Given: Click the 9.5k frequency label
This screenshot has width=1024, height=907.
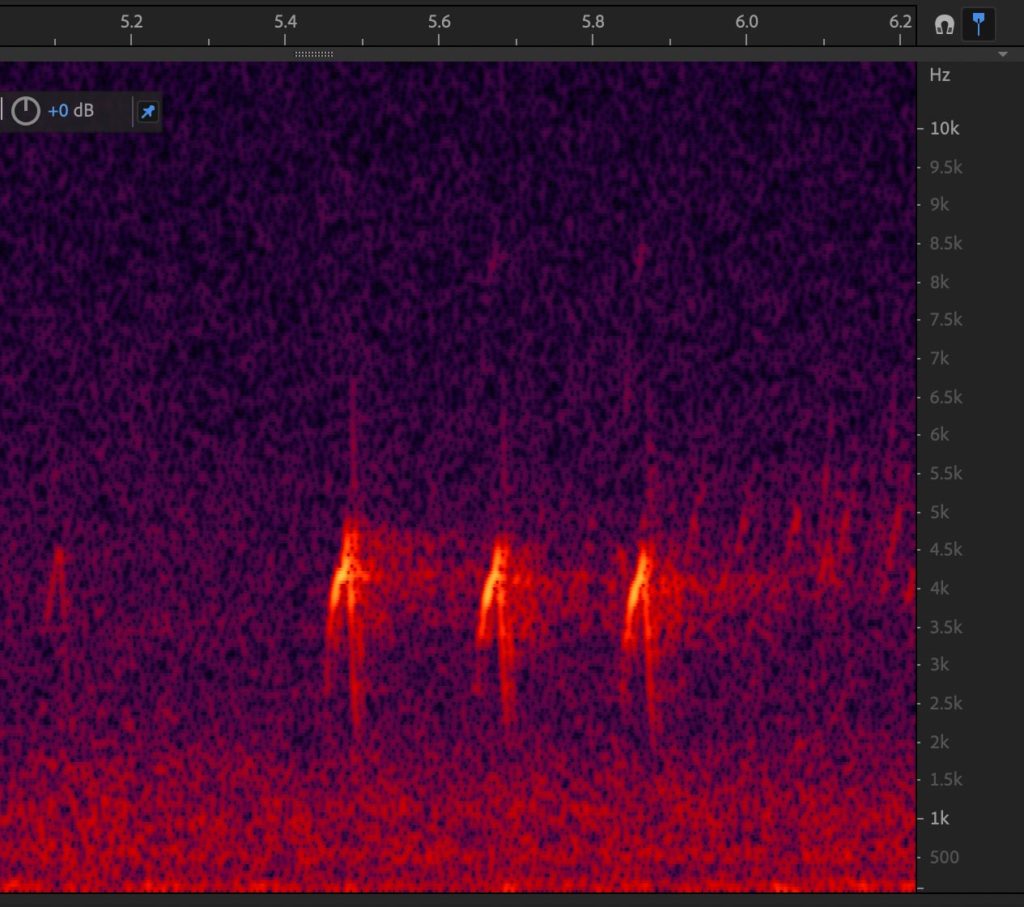Looking at the screenshot, I should pos(946,168).
